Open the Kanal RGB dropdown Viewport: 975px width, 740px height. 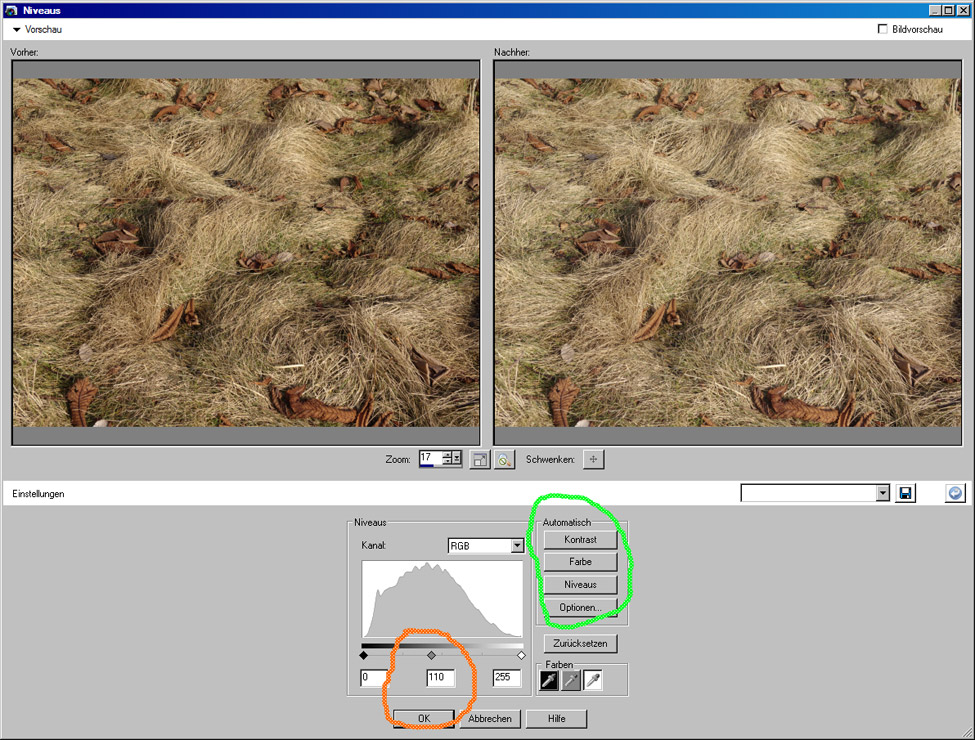(x=517, y=545)
